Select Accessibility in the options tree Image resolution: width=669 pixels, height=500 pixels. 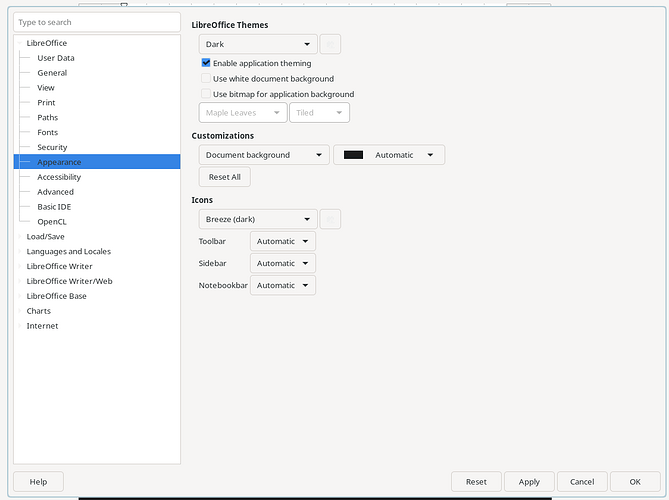click(x=59, y=177)
